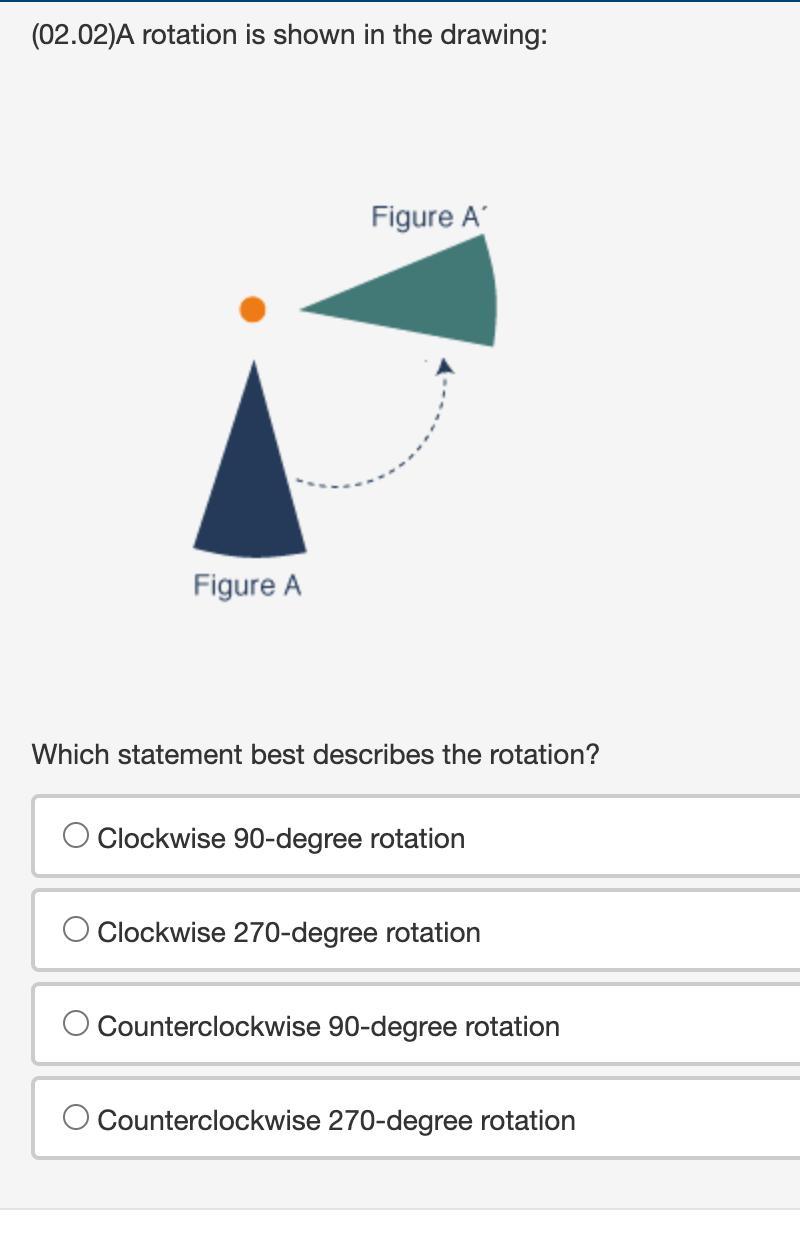Click the "Which statement best describes the rotation?" text
The width and height of the screenshot is (800, 1248).
tap(315, 754)
